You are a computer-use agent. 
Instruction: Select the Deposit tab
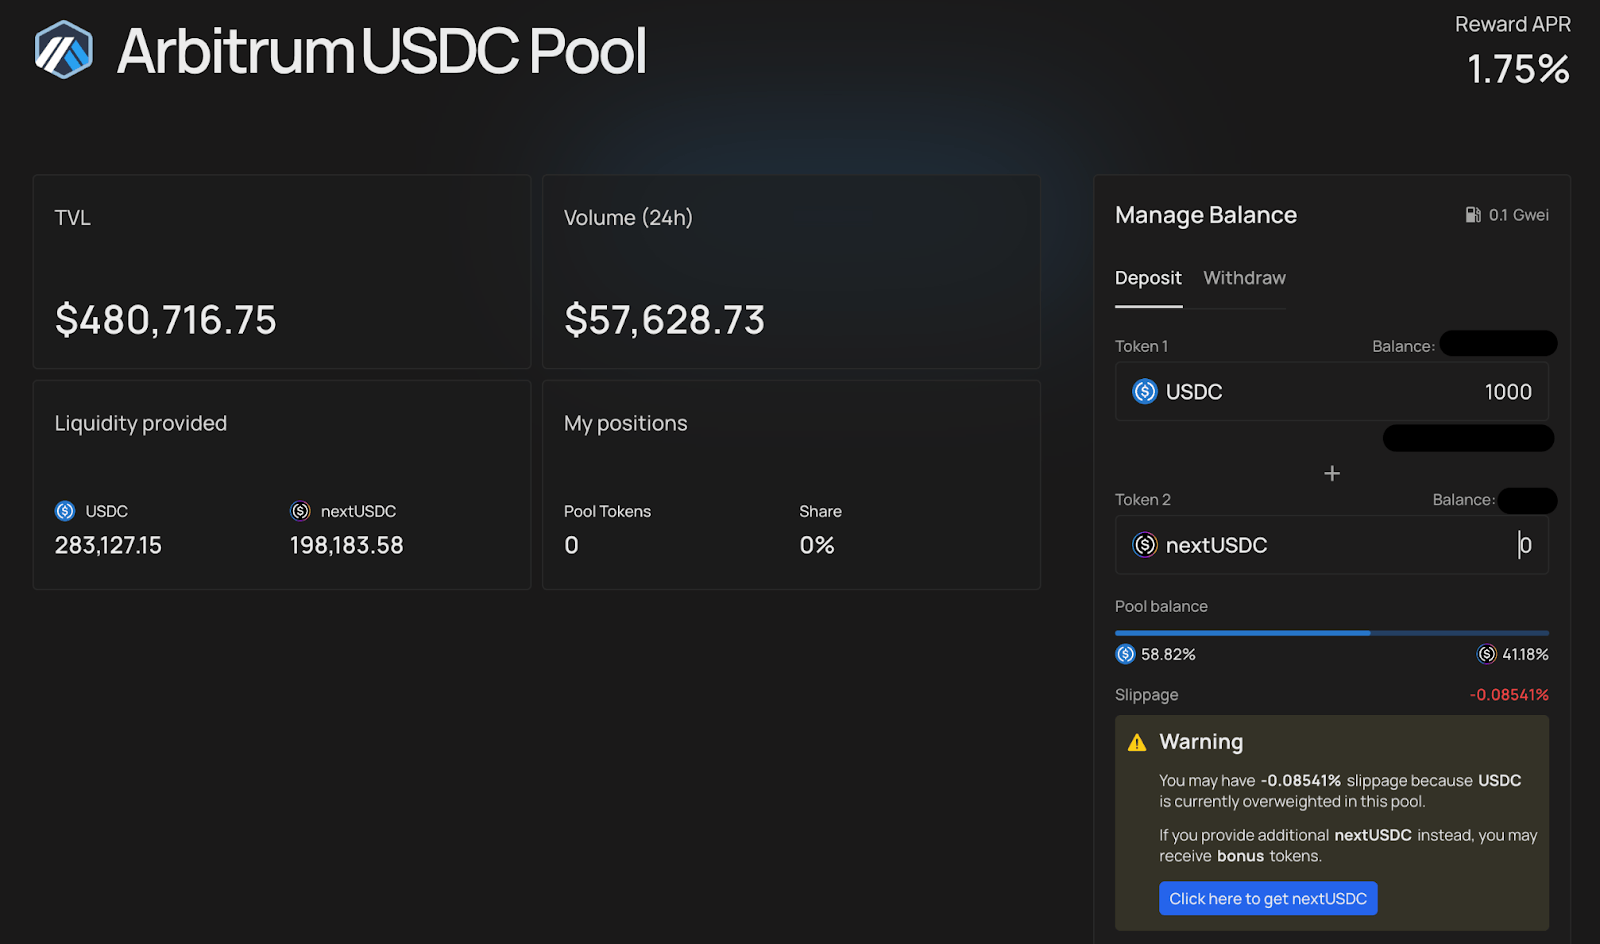(x=1148, y=278)
